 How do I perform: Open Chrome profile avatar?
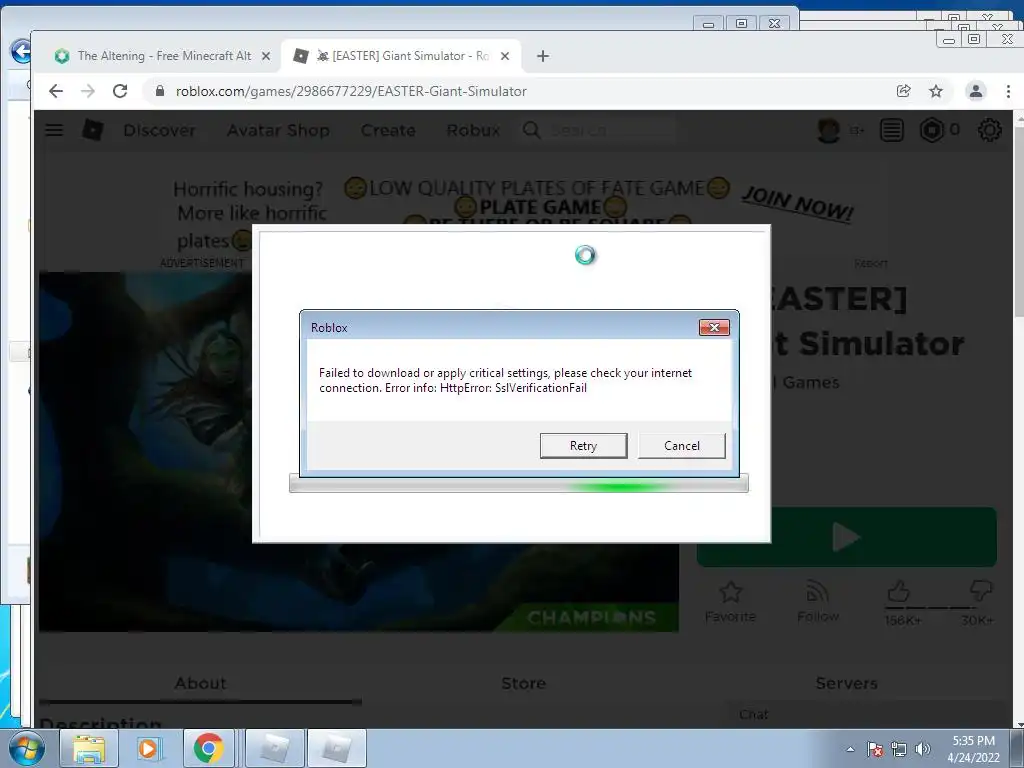[x=976, y=91]
